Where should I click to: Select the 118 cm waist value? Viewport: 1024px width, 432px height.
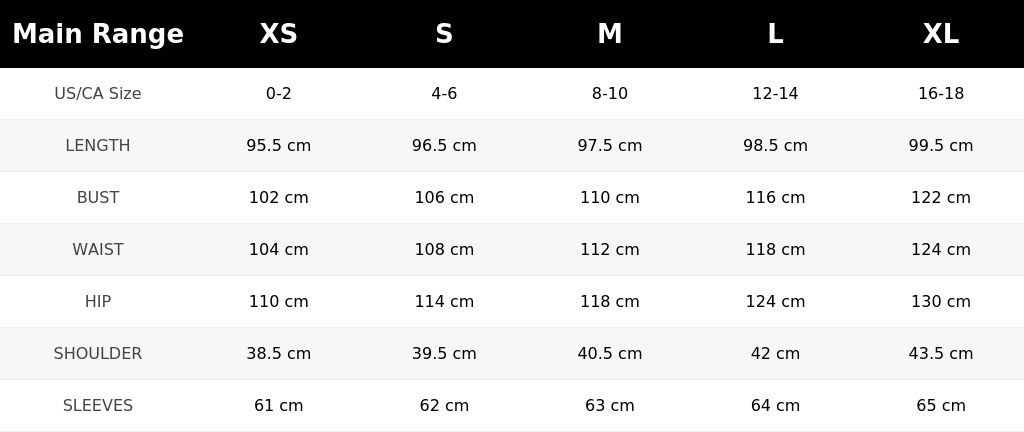point(775,249)
